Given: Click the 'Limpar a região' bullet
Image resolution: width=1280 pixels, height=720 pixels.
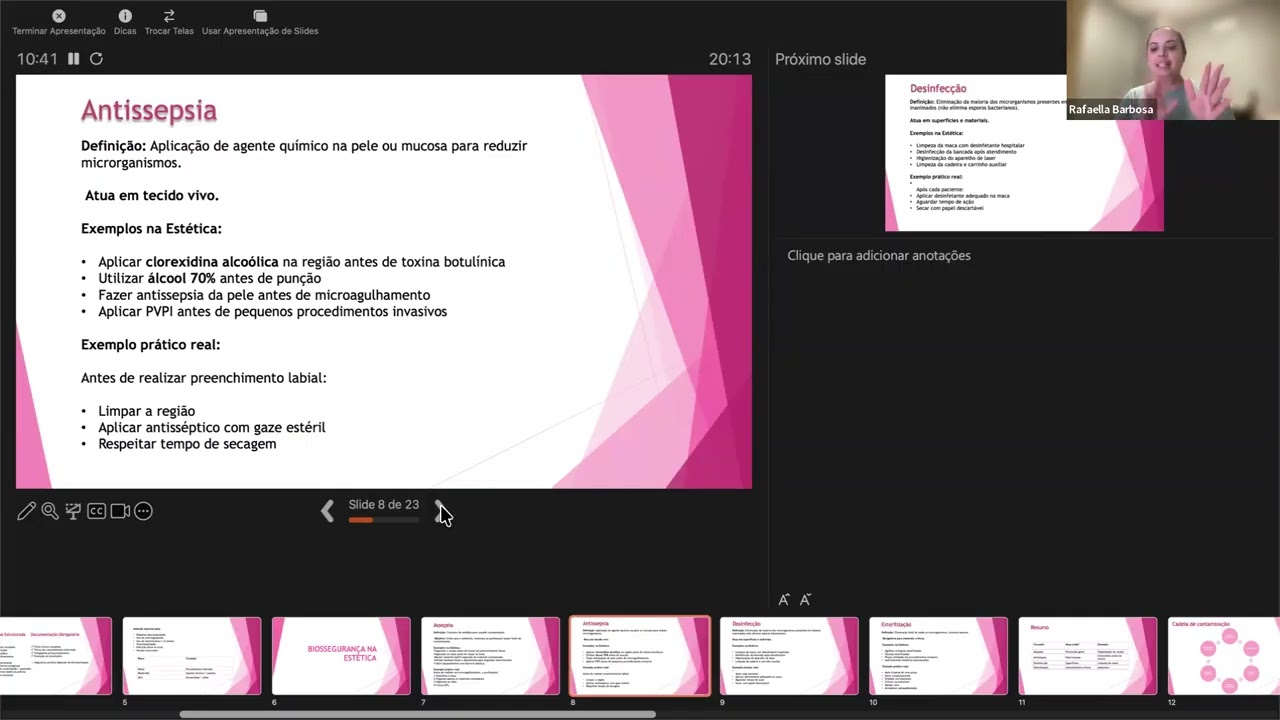Looking at the screenshot, I should [146, 411].
